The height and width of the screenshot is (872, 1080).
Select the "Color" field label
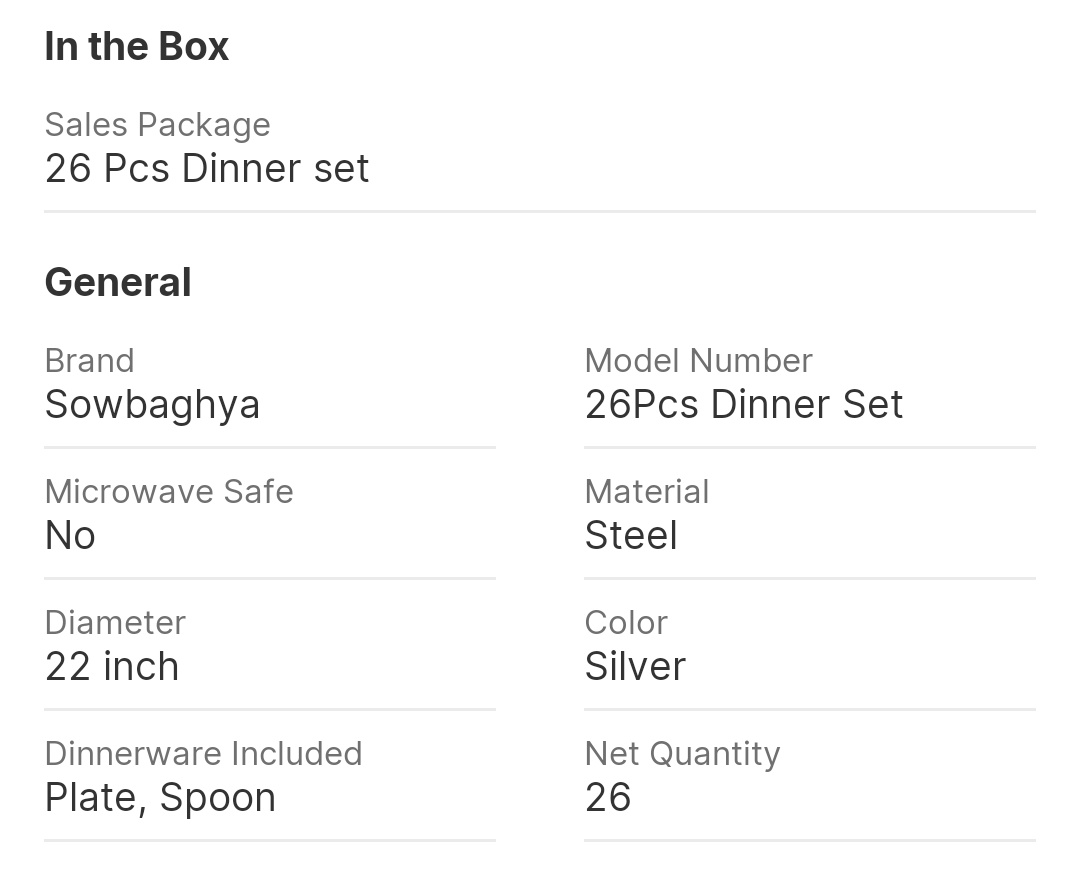[626, 623]
